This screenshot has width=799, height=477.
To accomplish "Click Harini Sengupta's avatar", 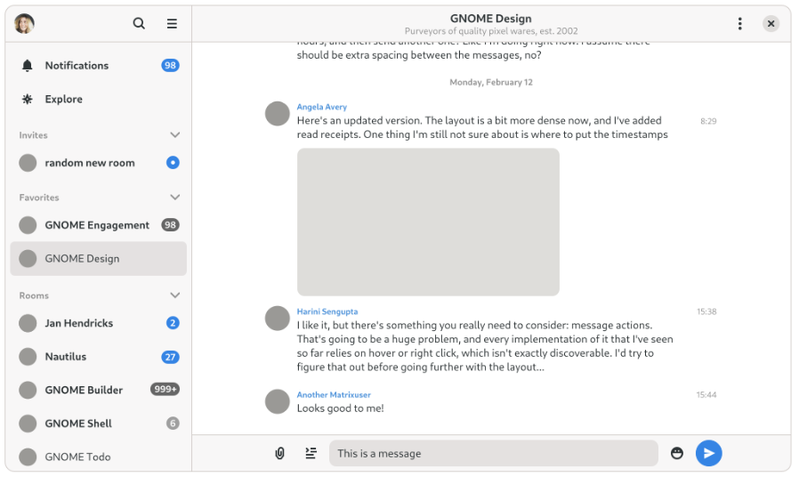I will tap(277, 318).
